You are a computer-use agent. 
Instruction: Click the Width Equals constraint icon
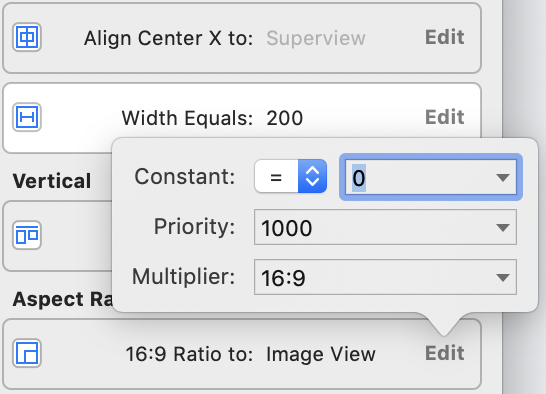(27, 117)
